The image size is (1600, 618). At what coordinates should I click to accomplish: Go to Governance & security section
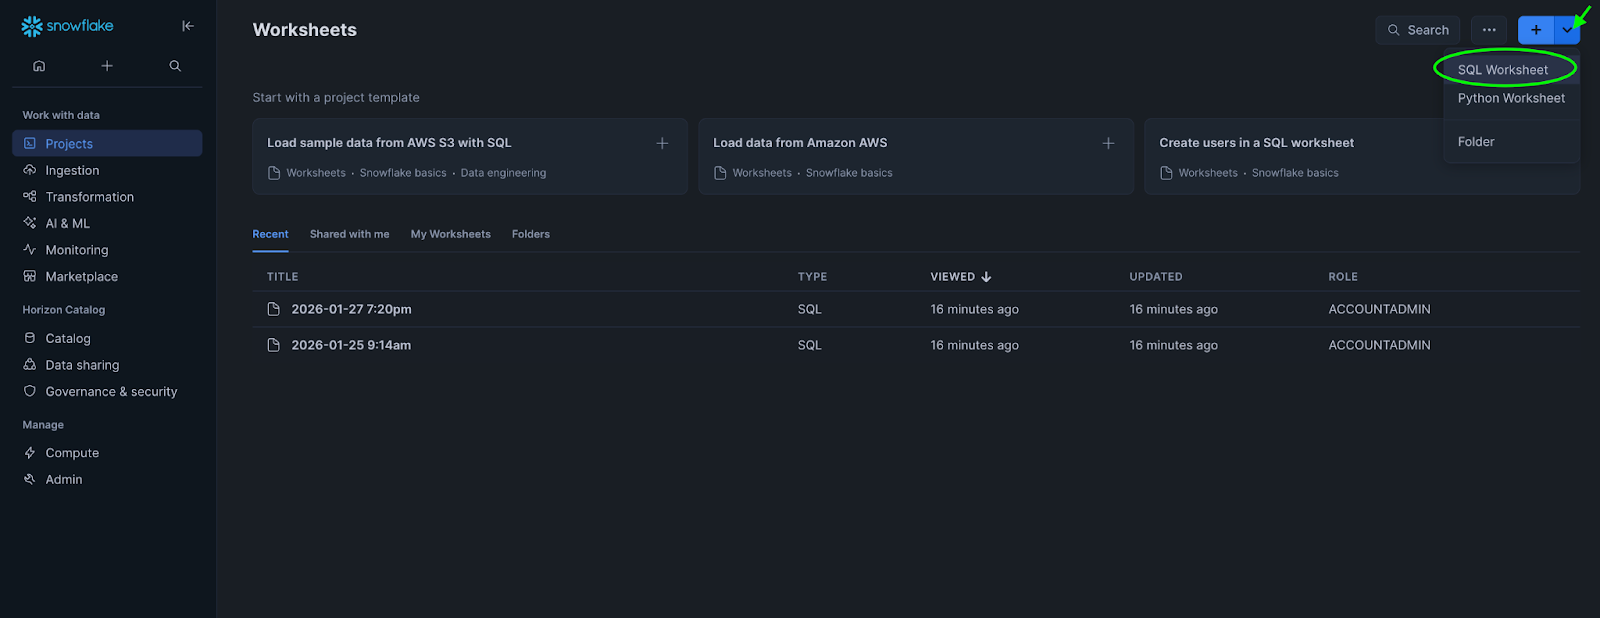111,392
